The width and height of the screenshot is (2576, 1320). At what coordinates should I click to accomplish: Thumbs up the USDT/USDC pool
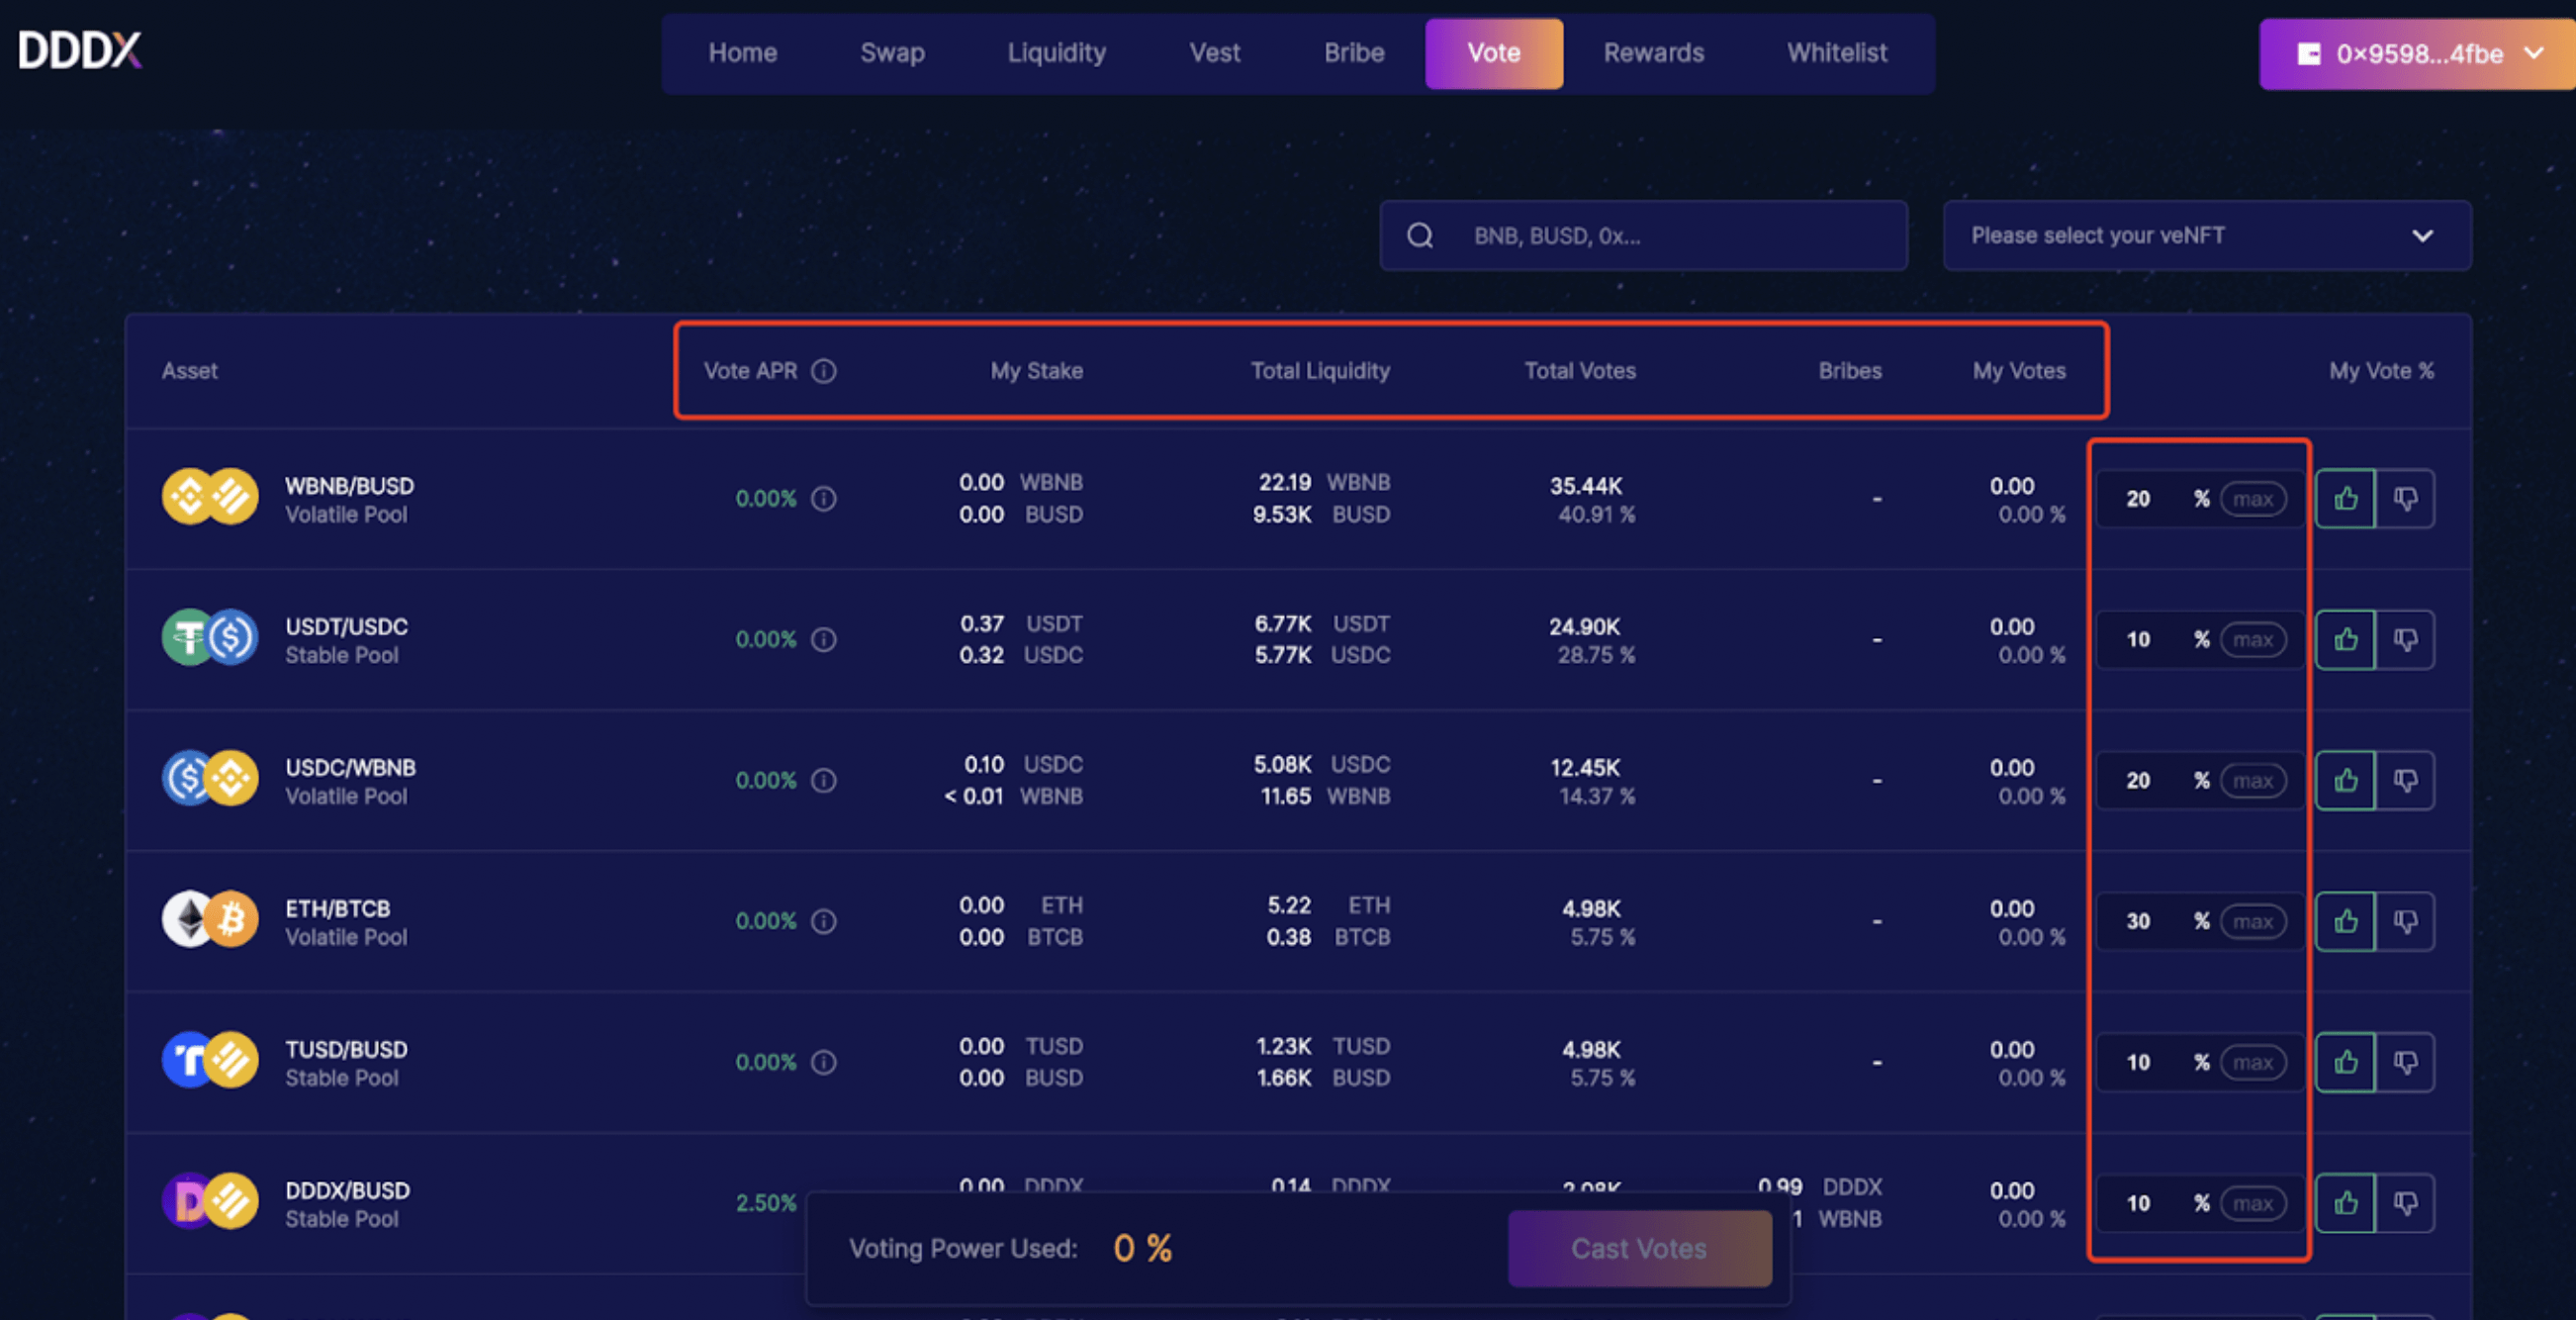click(2346, 639)
